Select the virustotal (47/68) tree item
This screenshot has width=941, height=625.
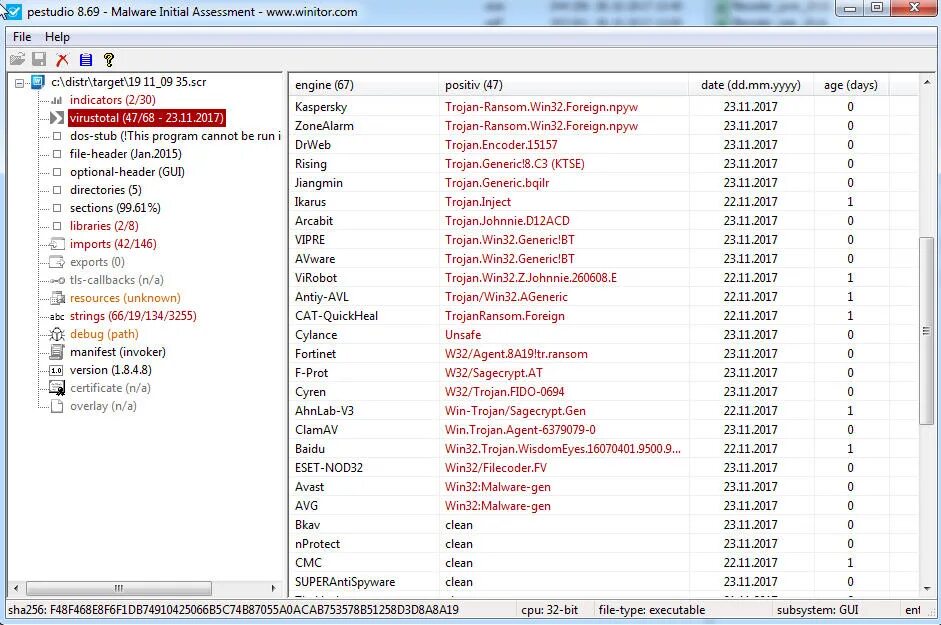click(146, 118)
